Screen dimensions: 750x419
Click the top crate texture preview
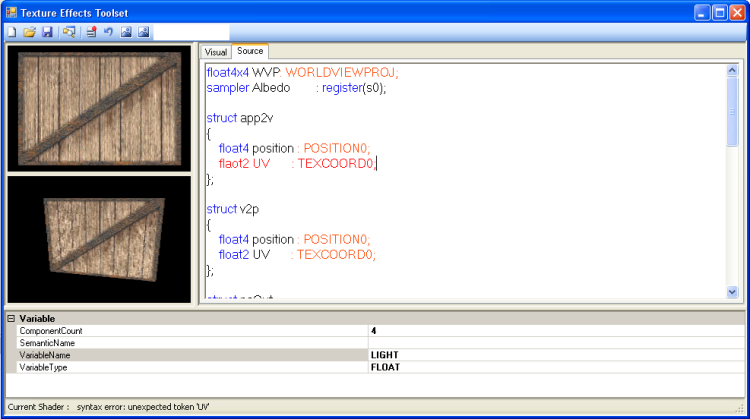pos(98,108)
